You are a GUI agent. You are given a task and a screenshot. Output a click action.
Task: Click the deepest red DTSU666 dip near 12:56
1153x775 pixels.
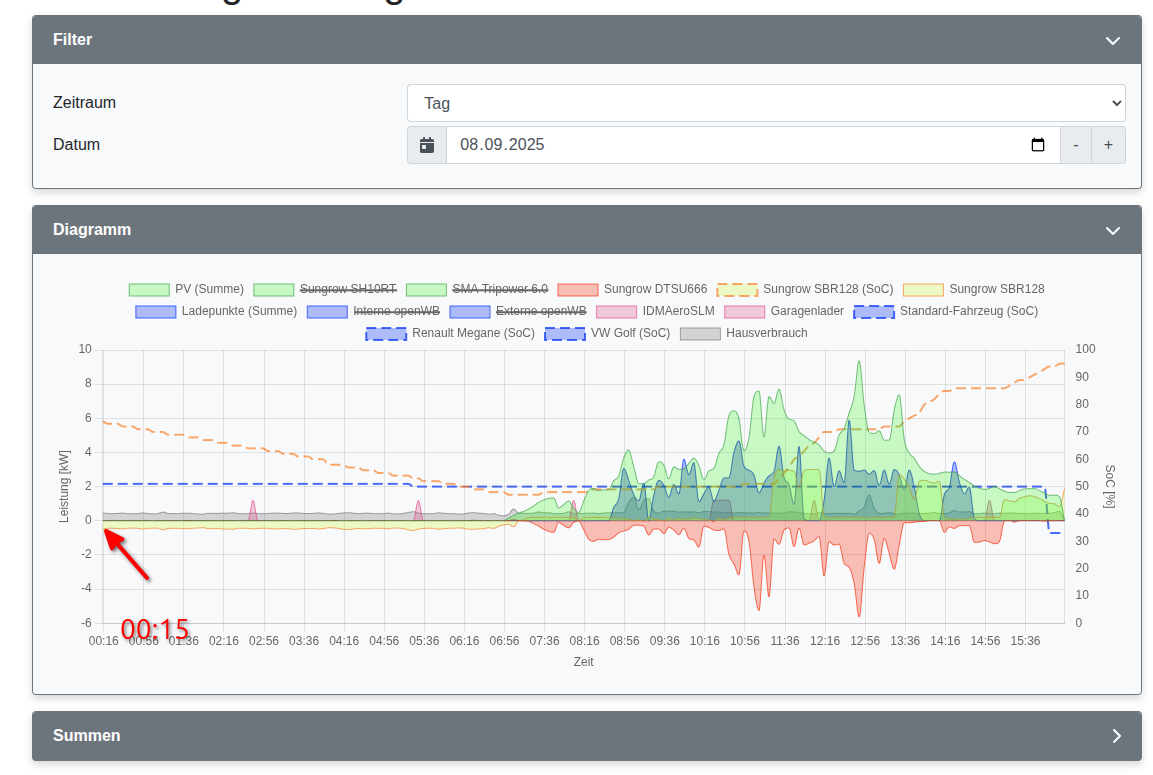pos(859,615)
